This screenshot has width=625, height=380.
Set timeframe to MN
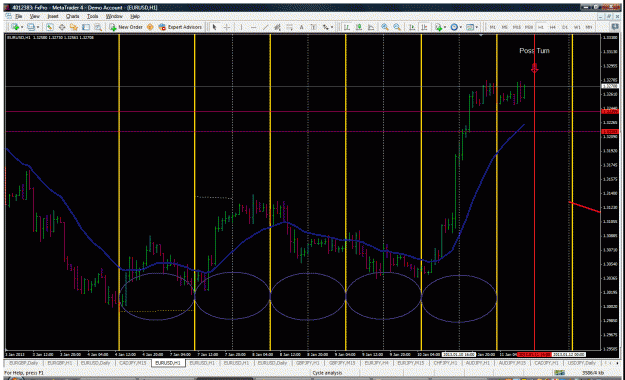point(589,27)
